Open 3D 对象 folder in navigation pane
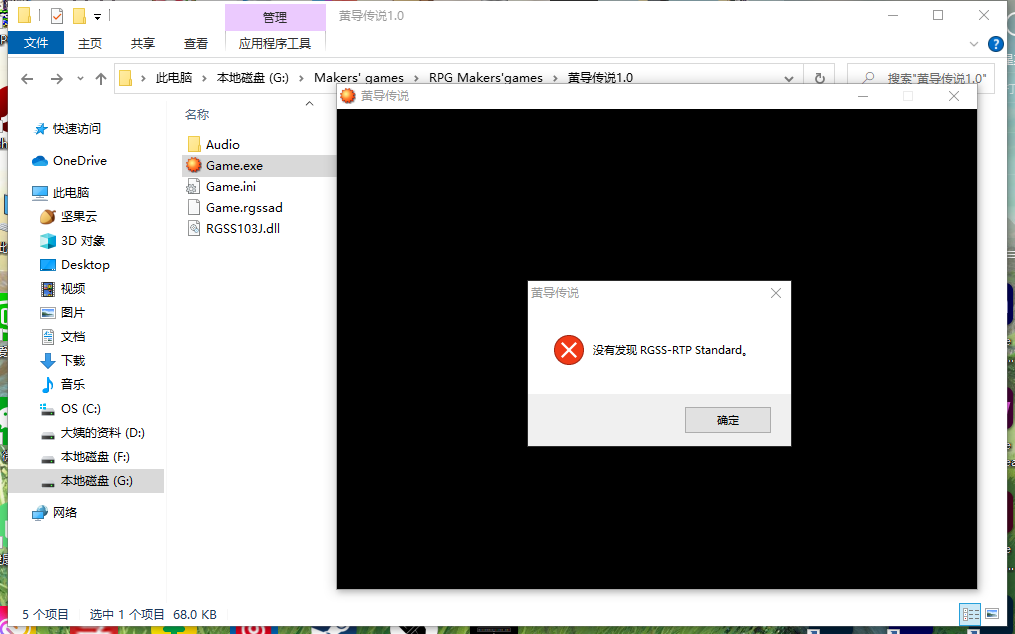The image size is (1015, 634). point(83,241)
